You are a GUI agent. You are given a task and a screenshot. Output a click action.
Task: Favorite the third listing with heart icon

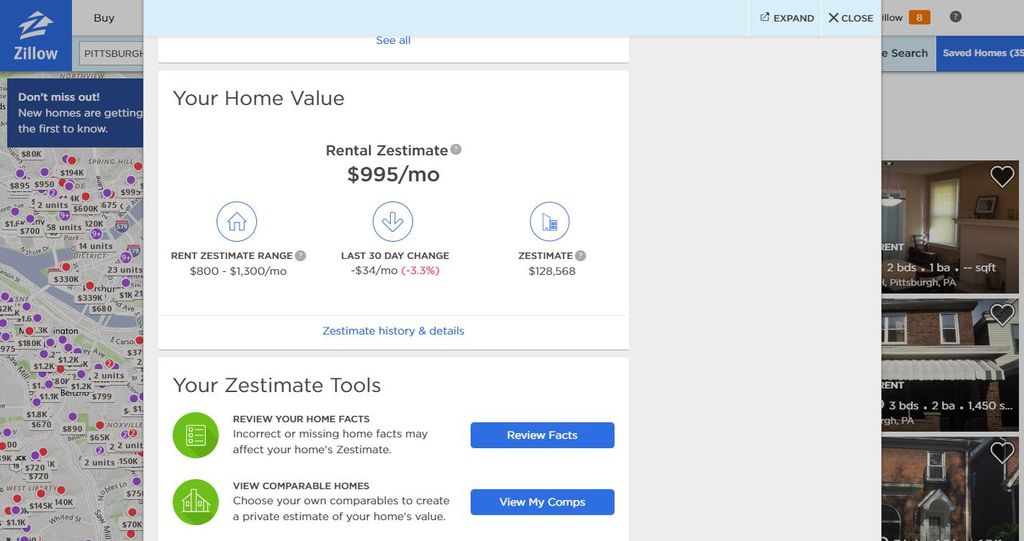[1002, 453]
